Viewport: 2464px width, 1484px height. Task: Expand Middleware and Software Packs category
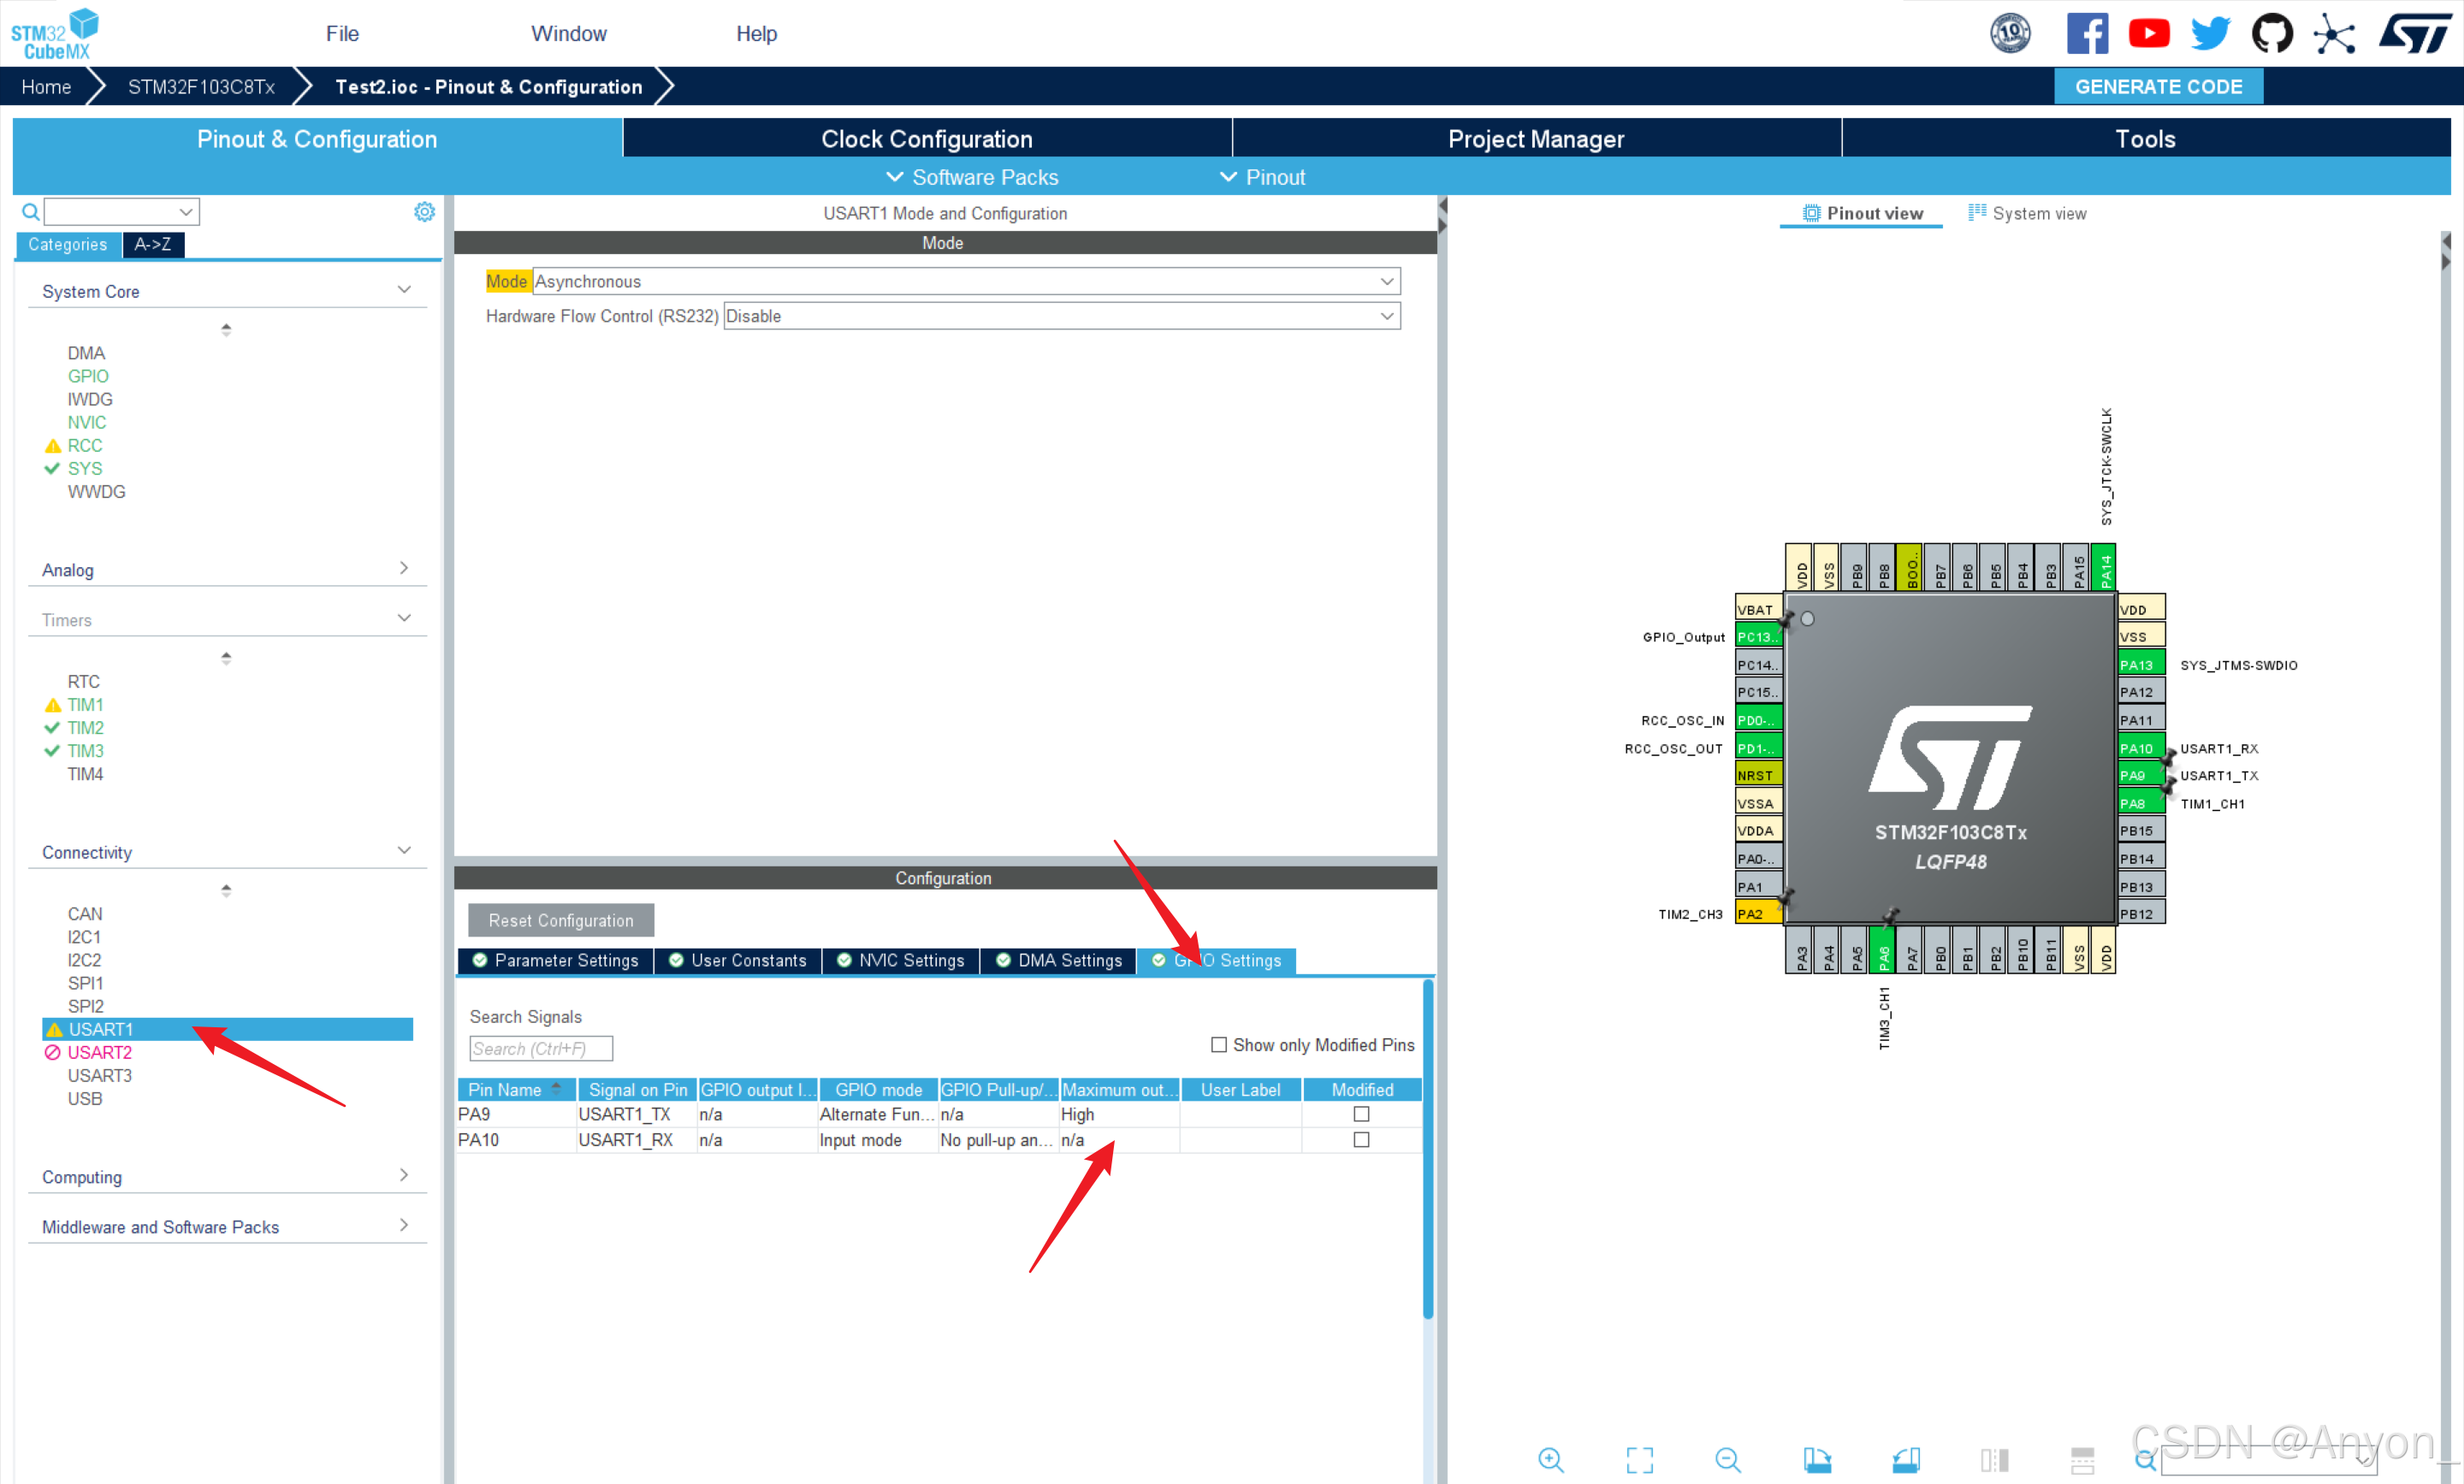[404, 1225]
